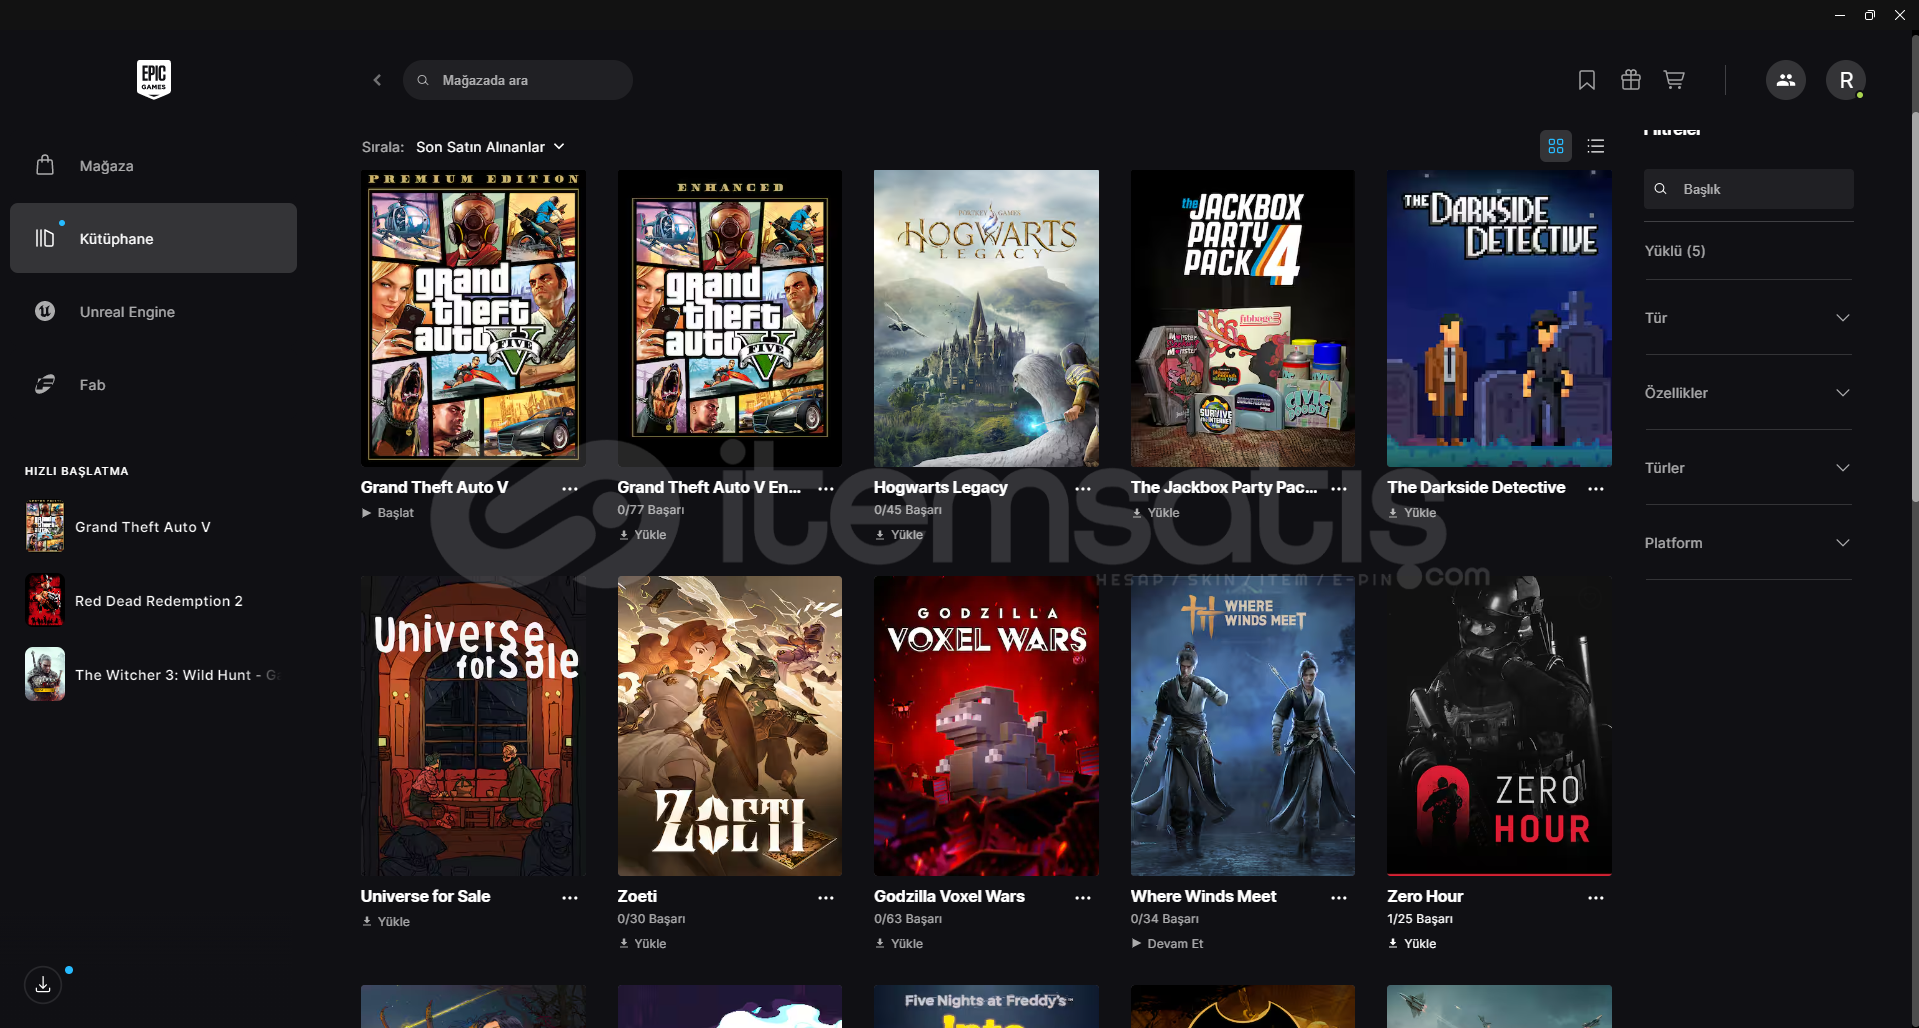
Task: Install Zoeti with Yükle
Action: coord(643,944)
